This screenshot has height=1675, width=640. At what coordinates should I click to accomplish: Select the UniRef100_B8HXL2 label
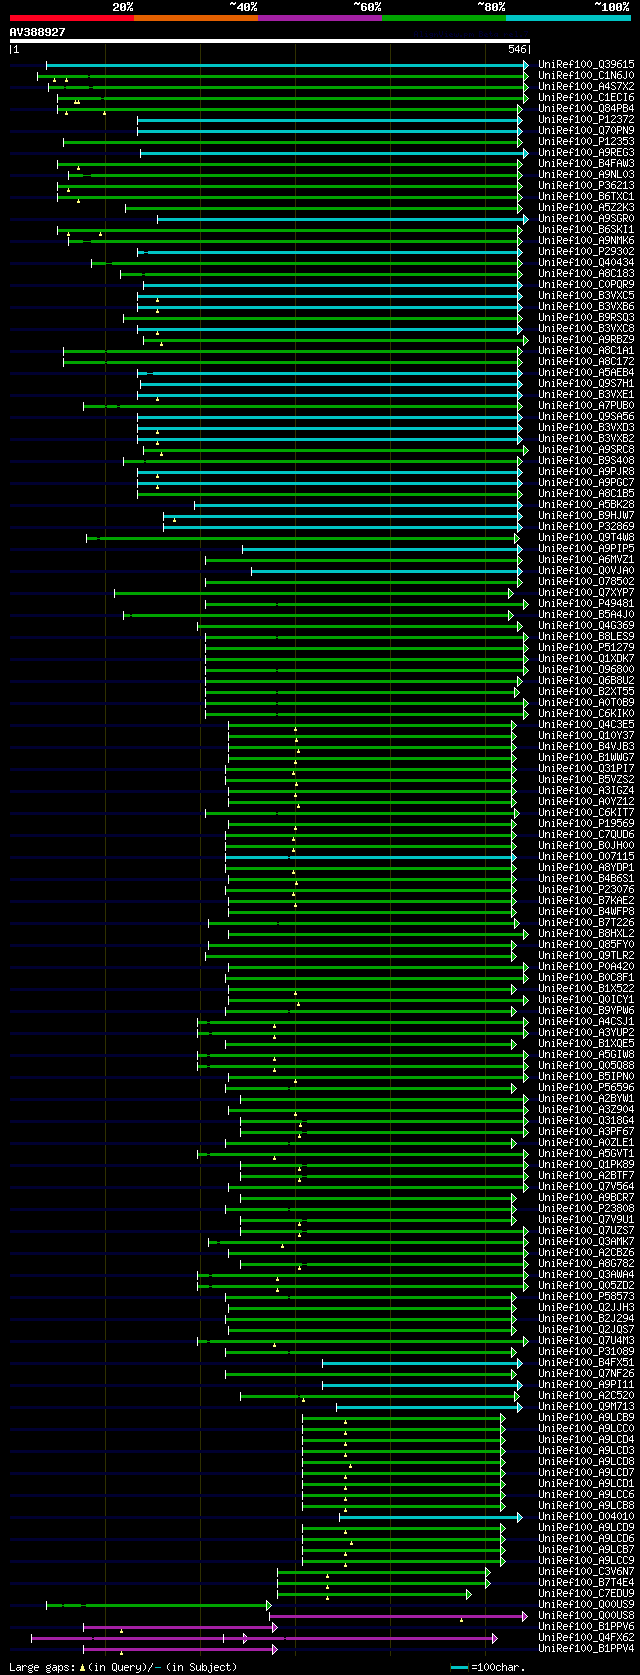[586, 933]
